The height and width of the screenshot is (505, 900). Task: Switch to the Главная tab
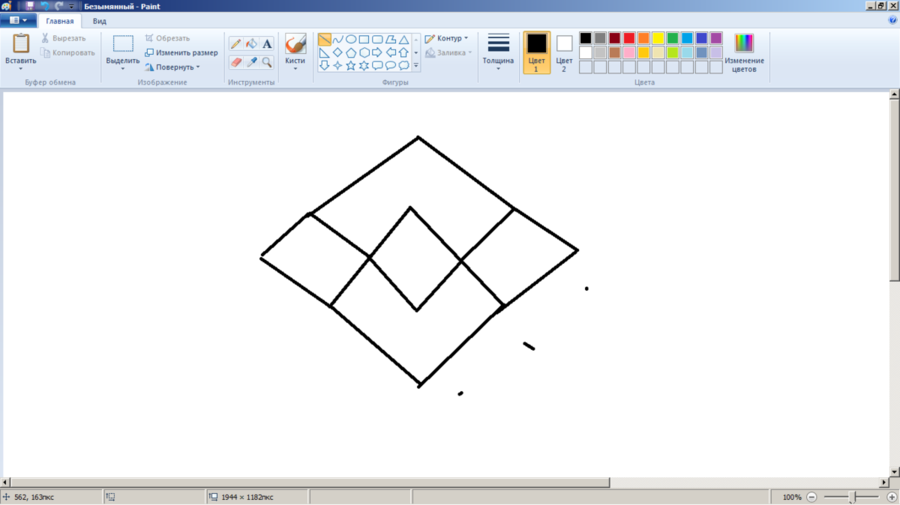60,21
